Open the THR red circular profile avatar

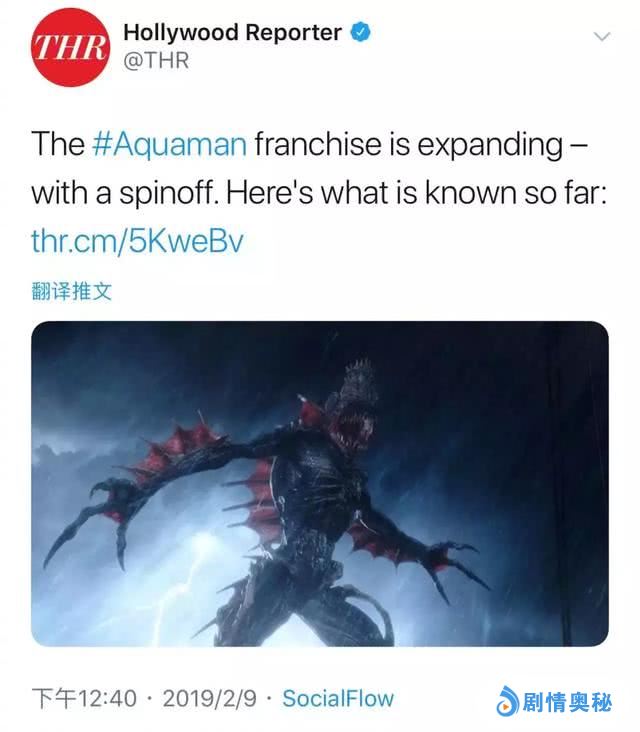[x=70, y=47]
